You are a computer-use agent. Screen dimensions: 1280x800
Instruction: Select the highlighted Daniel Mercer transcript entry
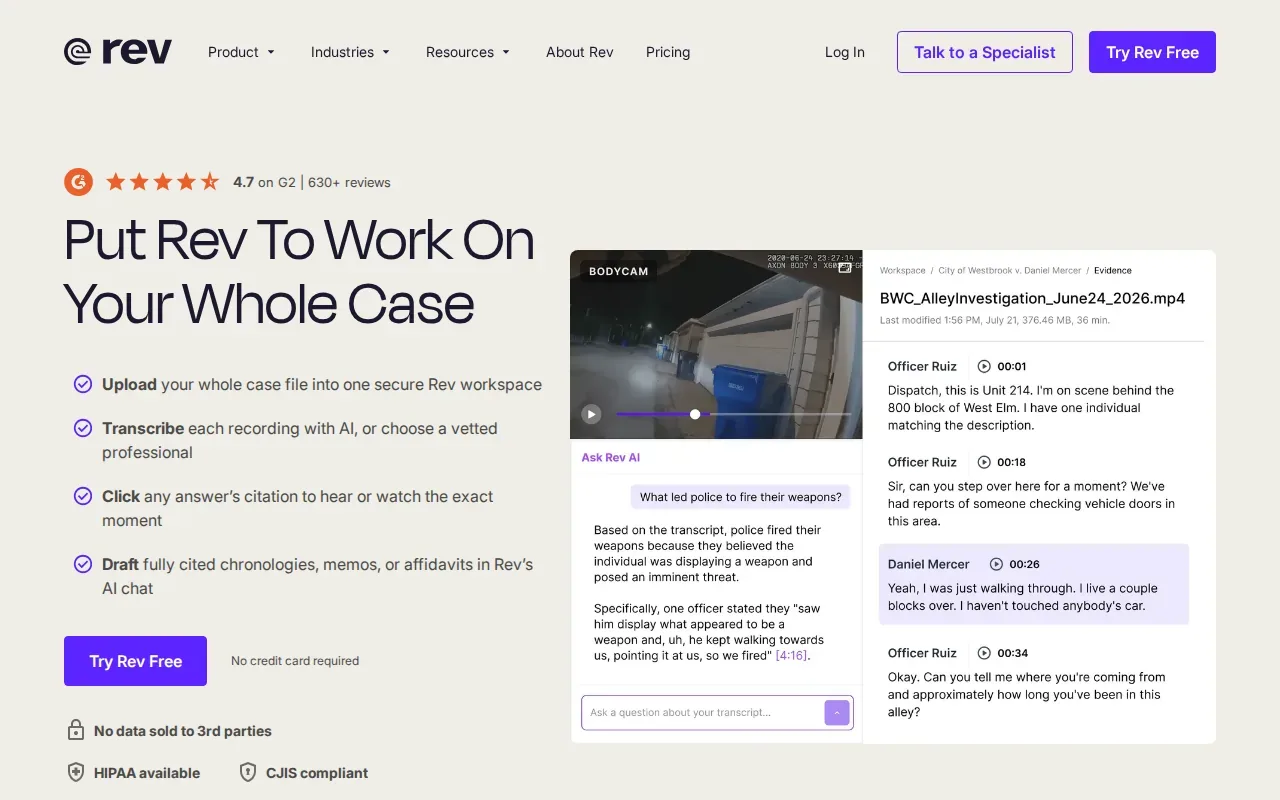[1034, 585]
